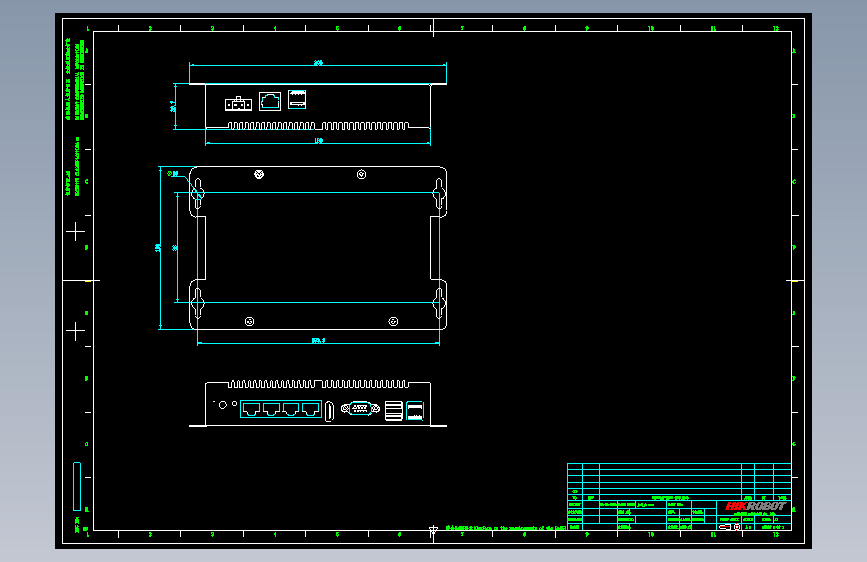The width and height of the screenshot is (867, 562).
Task: Select the upper-right screw in the plan view
Action: click(362, 174)
